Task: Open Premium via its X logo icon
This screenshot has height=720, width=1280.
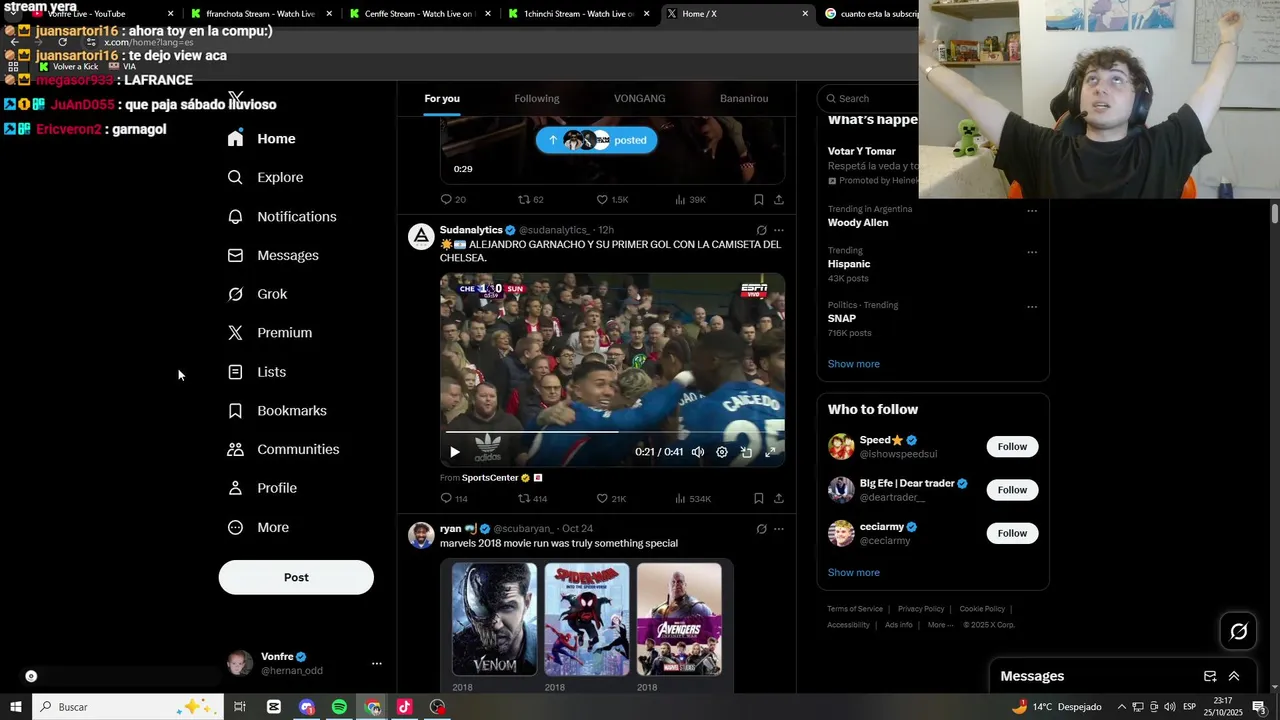Action: (x=235, y=333)
